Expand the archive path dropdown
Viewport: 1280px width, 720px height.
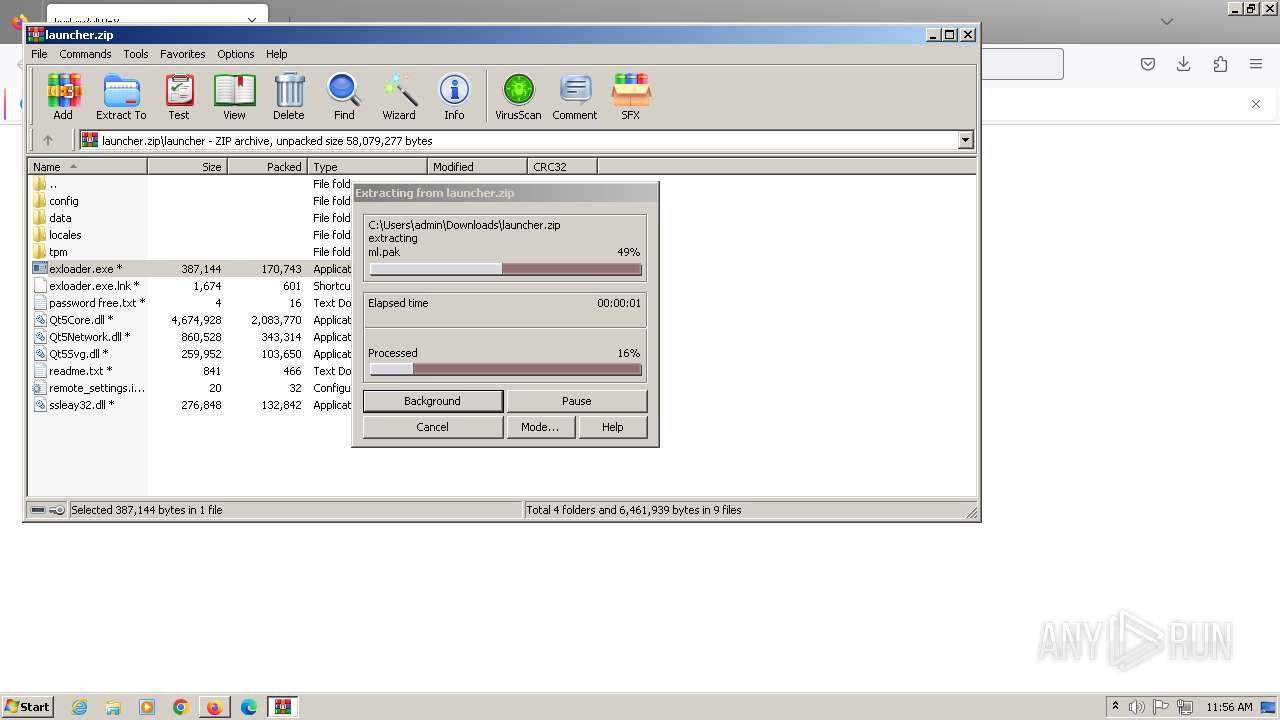[966, 141]
